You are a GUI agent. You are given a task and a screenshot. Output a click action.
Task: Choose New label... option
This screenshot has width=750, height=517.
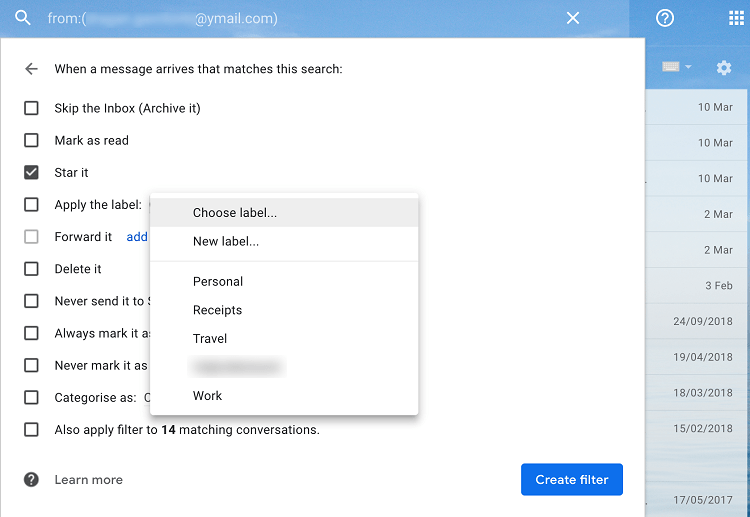coord(226,241)
